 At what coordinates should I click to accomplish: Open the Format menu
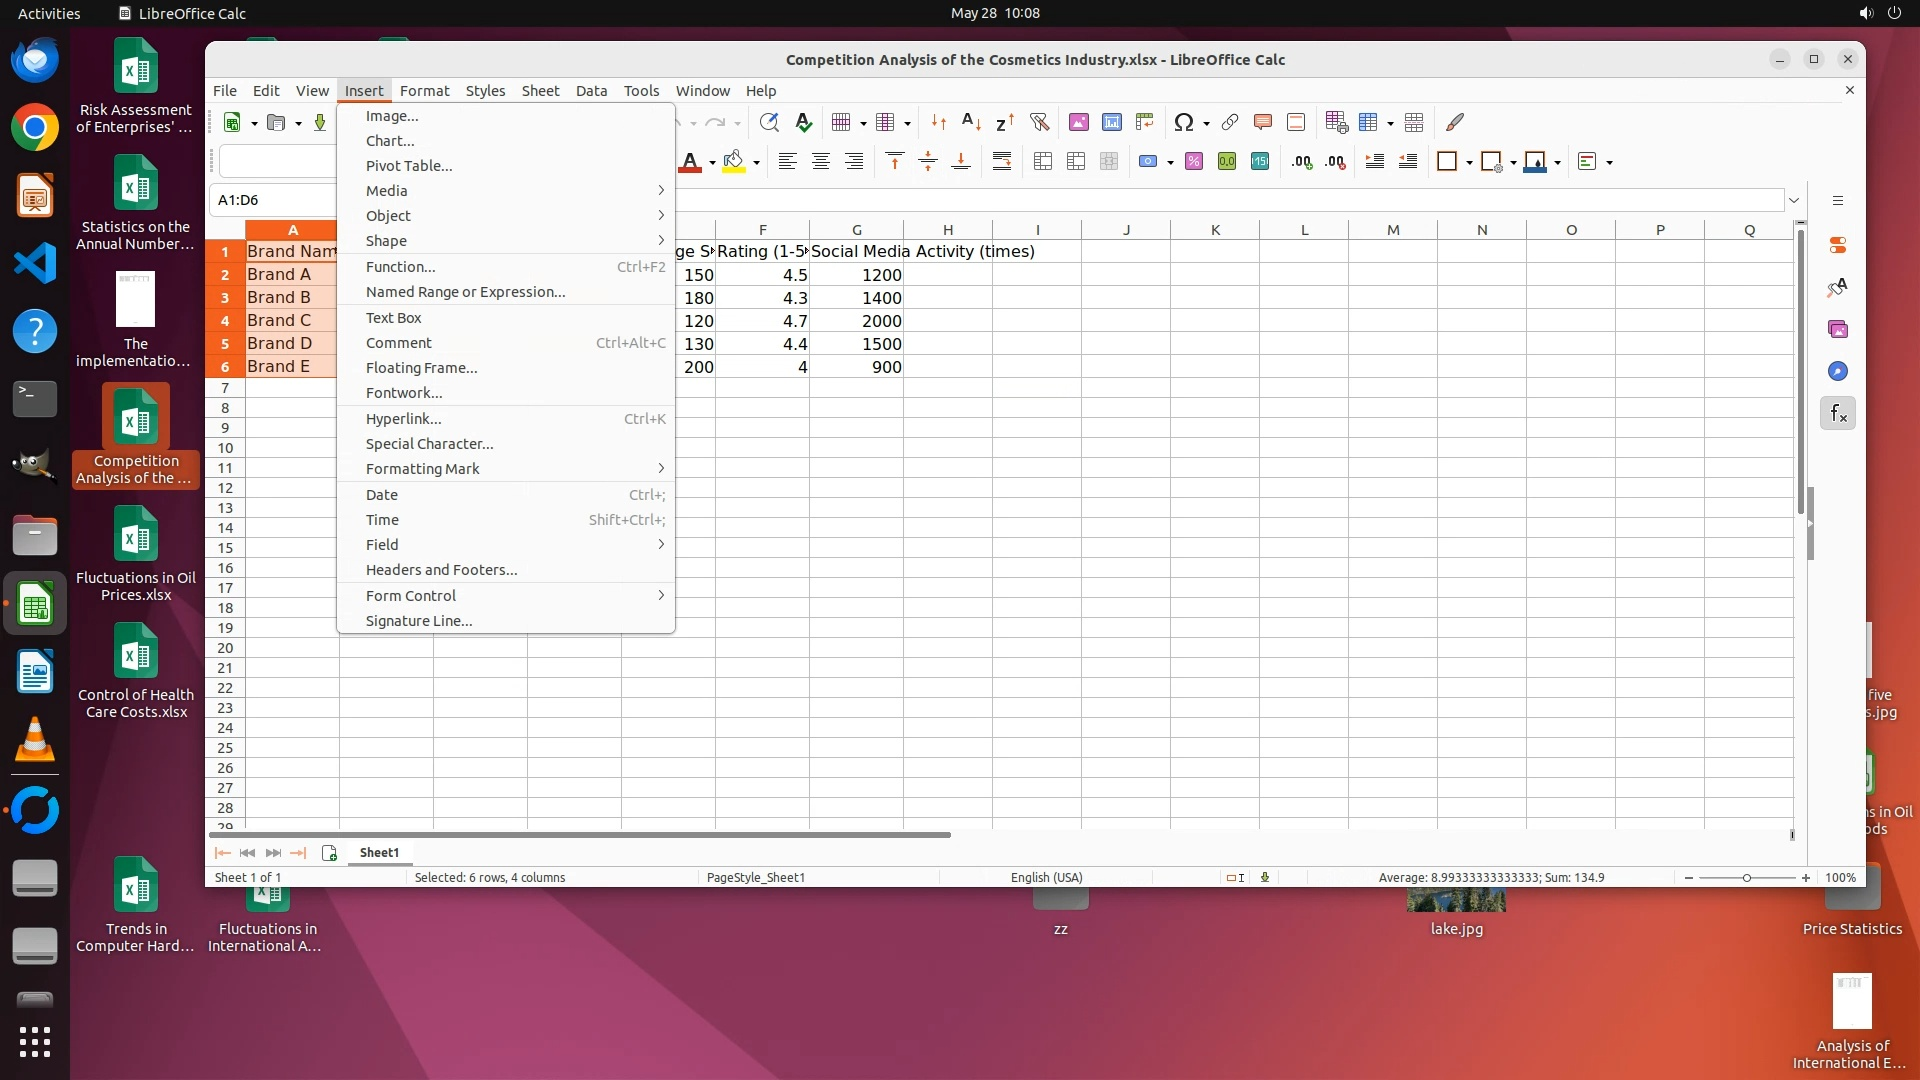click(424, 91)
